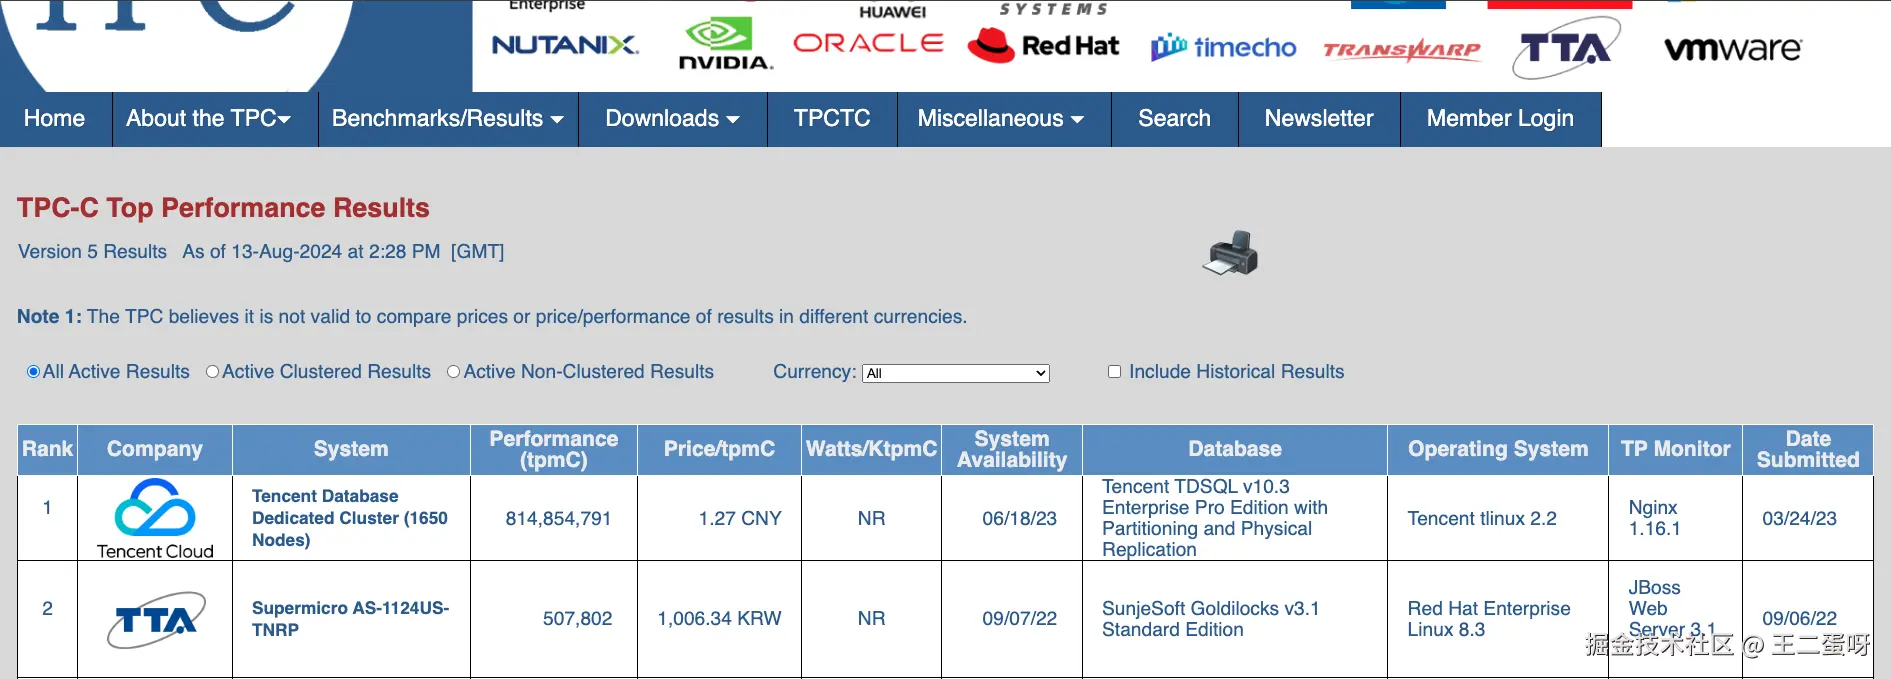
Task: Sort by Date Submitted column header
Action: [1808, 450]
